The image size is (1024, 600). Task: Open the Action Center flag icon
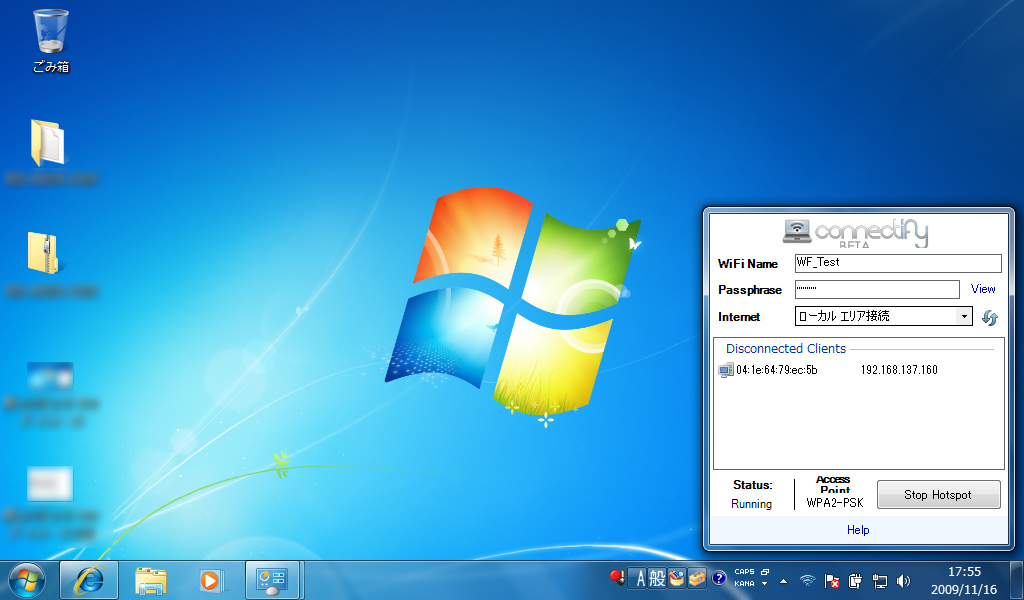point(831,580)
